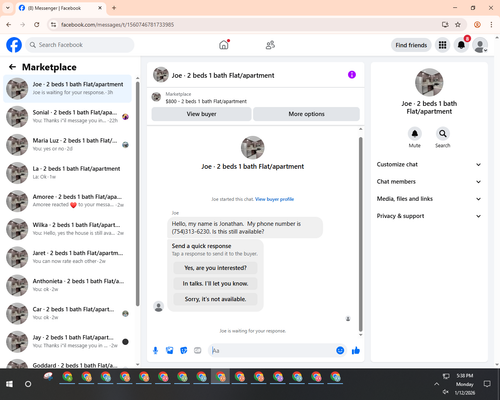
Task: Attach a photo with the image icon
Action: tap(170, 350)
